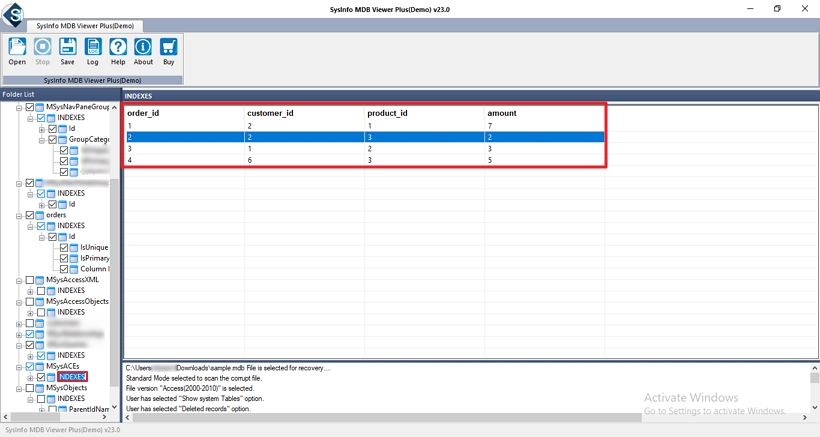
Task: Expand the ParentIdNam tree node
Action: point(41,410)
